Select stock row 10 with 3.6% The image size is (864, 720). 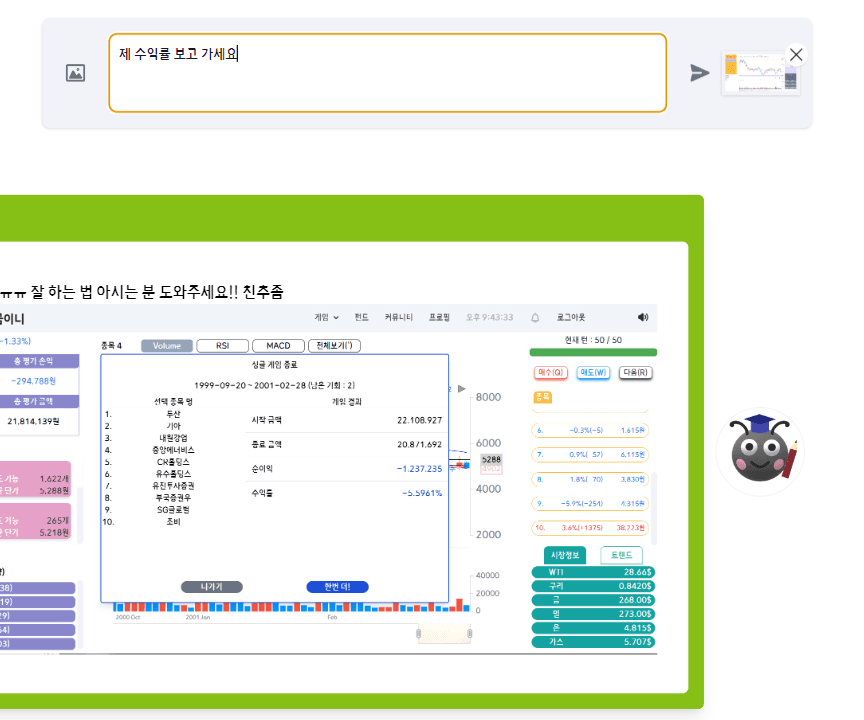[590, 528]
